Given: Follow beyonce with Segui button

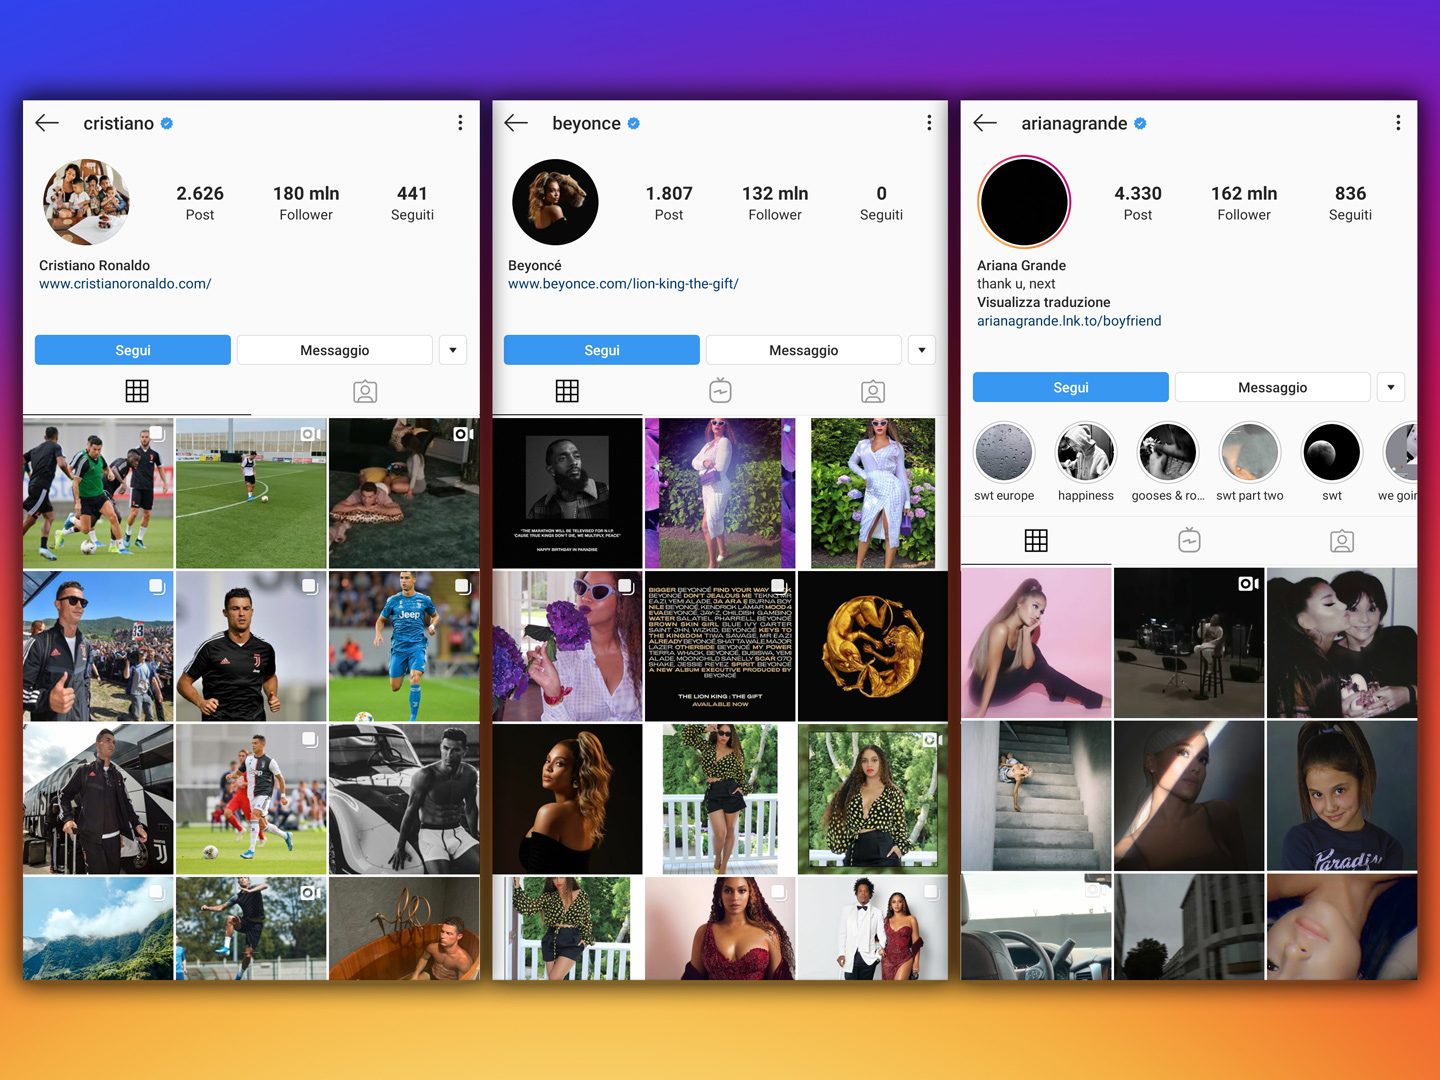Looking at the screenshot, I should coord(602,350).
